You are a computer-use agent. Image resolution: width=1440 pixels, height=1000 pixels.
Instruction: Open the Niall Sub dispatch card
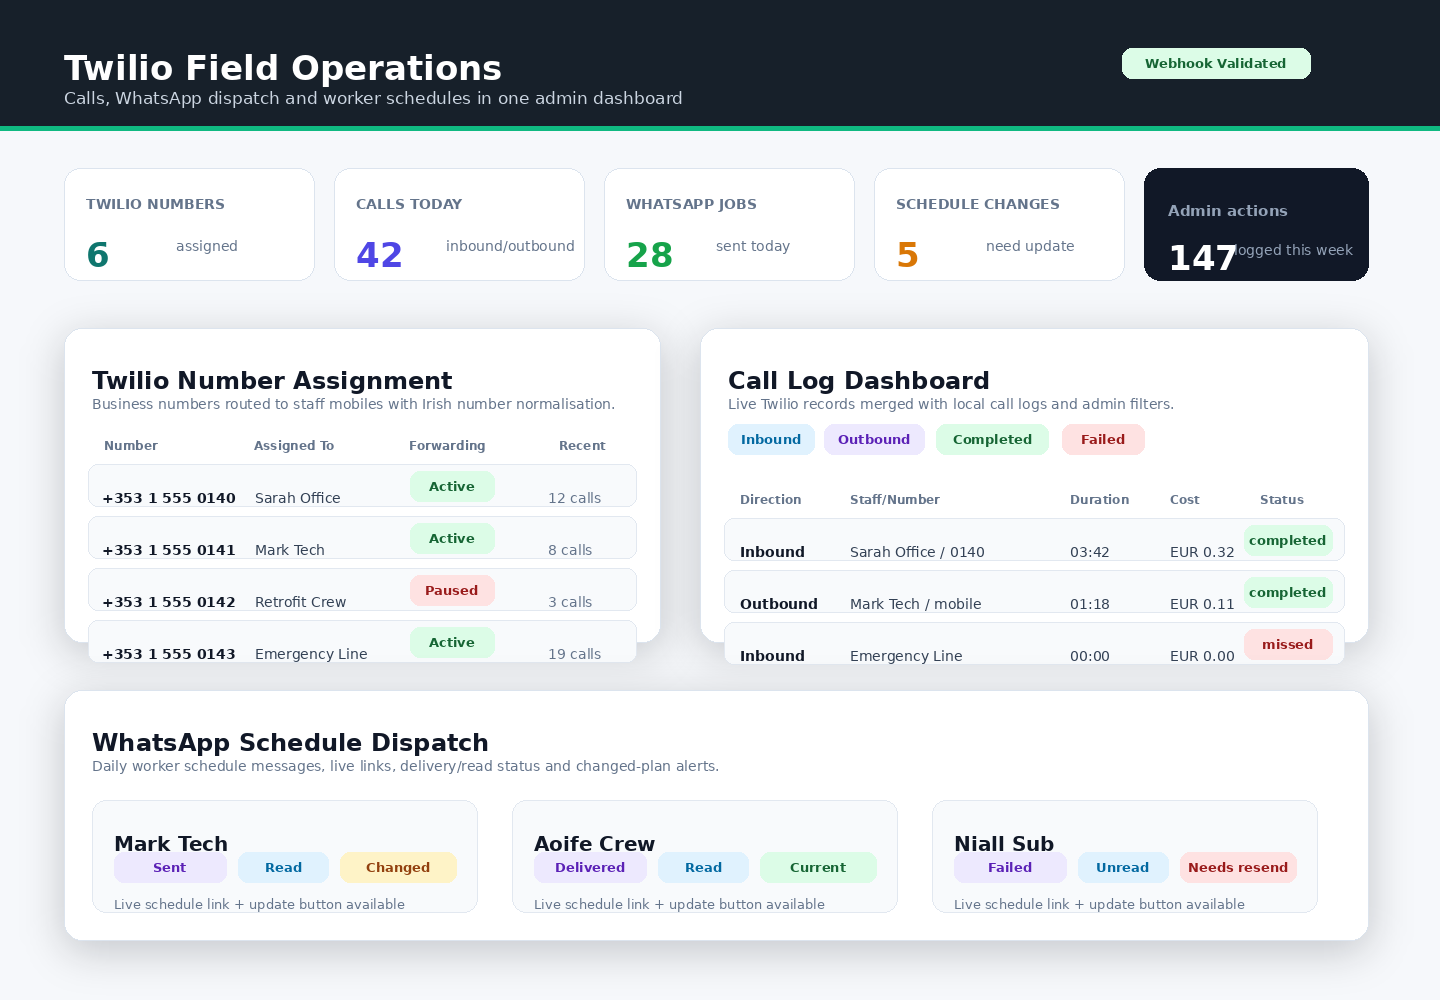click(1125, 856)
